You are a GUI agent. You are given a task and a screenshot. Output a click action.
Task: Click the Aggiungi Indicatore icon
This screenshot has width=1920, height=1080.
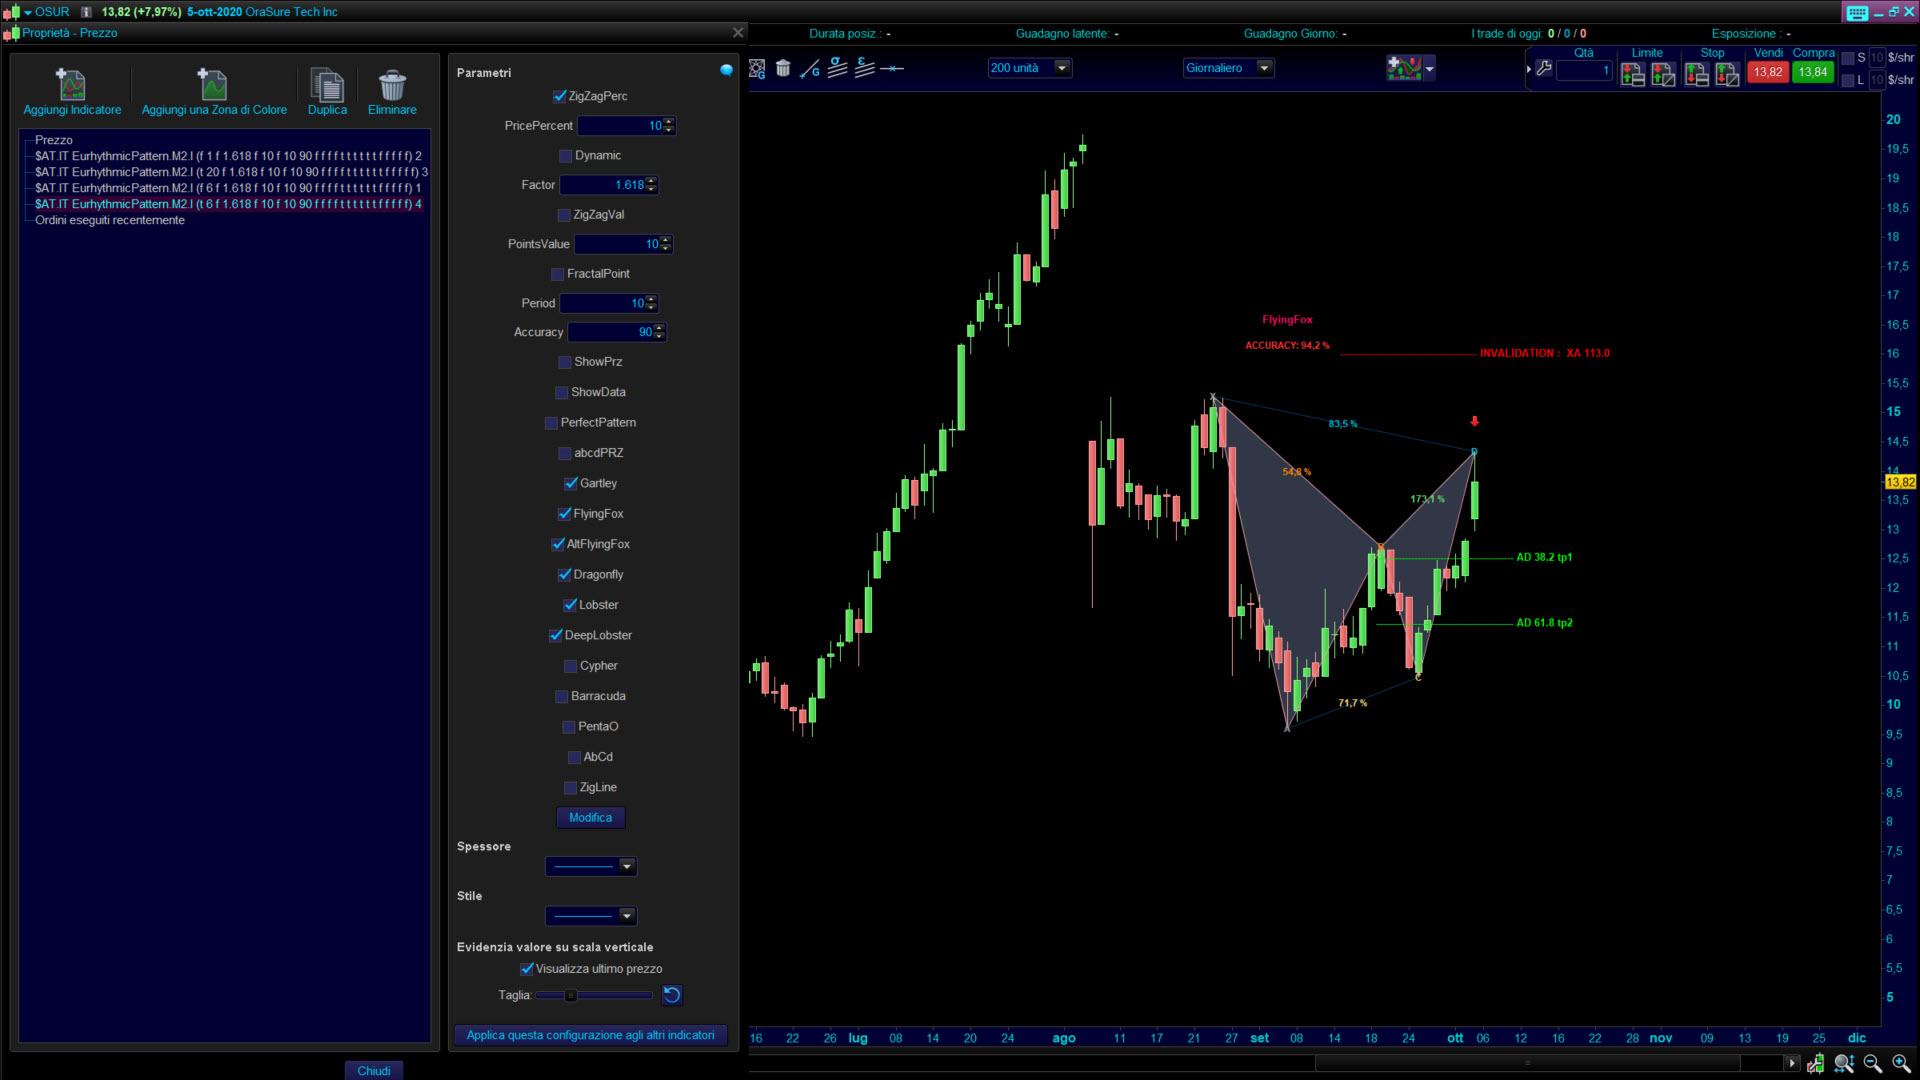(x=71, y=85)
